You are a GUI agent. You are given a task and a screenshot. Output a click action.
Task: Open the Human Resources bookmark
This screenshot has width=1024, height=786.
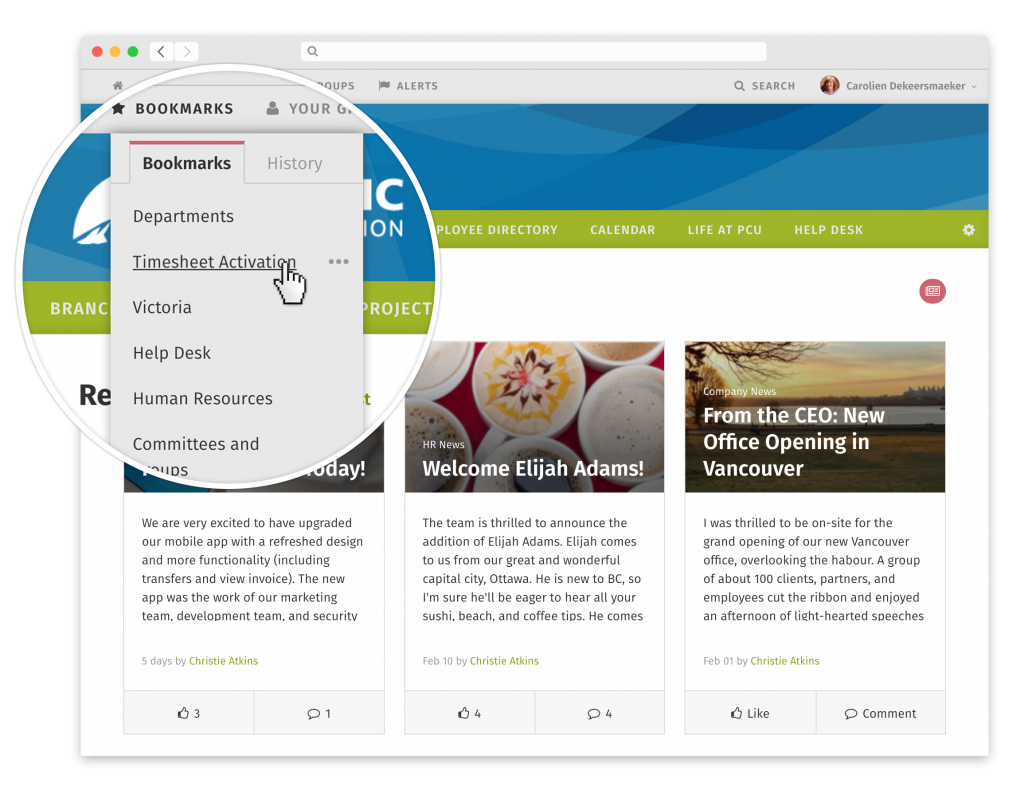[202, 398]
